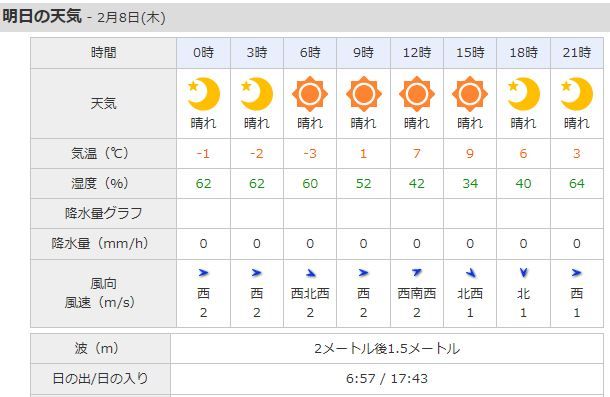Click the 北西 wind arrow at 15時
Image resolution: width=610 pixels, height=397 pixels.
pos(471,273)
